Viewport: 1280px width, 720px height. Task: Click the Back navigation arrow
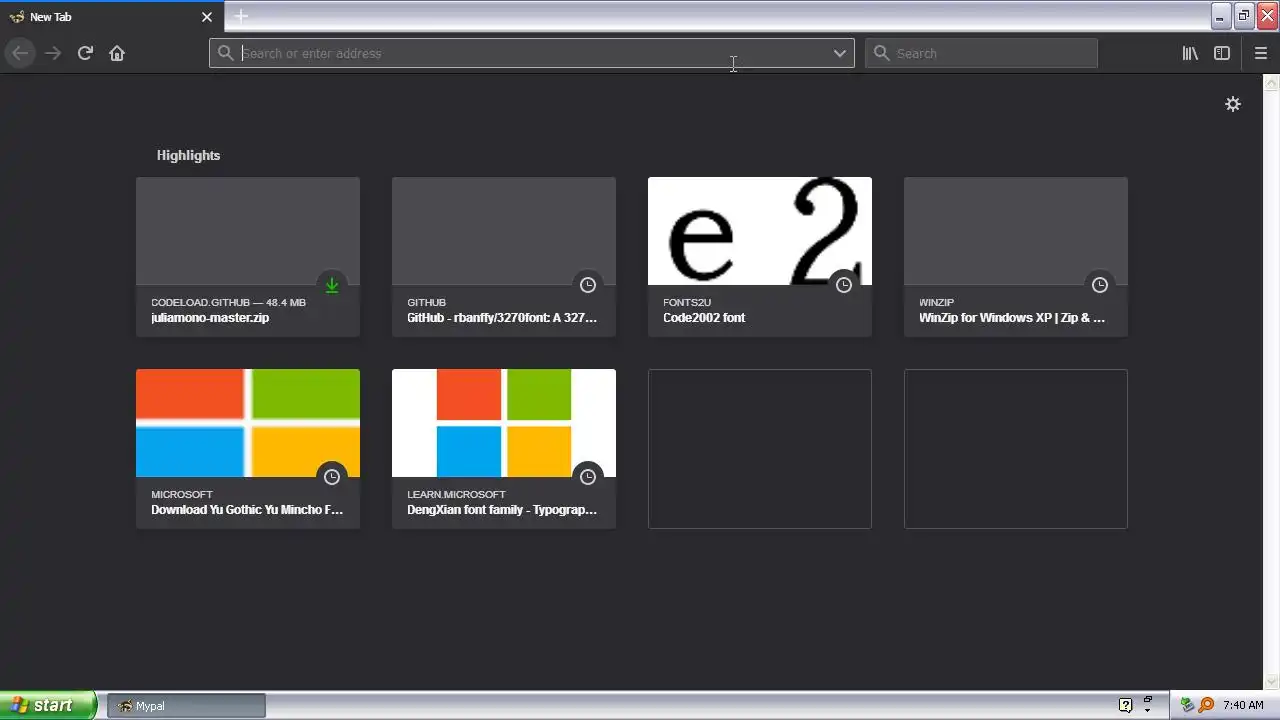pyautogui.click(x=20, y=53)
